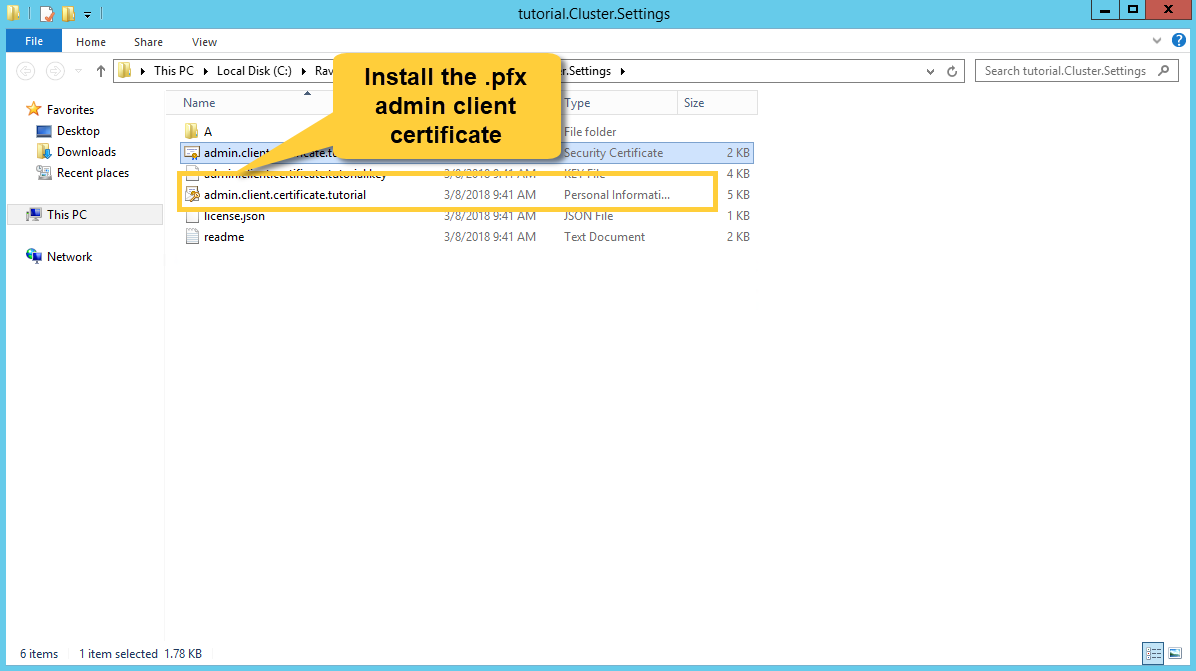Open Downloads in the navigation pane
Image resolution: width=1196 pixels, height=671 pixels.
(x=86, y=152)
